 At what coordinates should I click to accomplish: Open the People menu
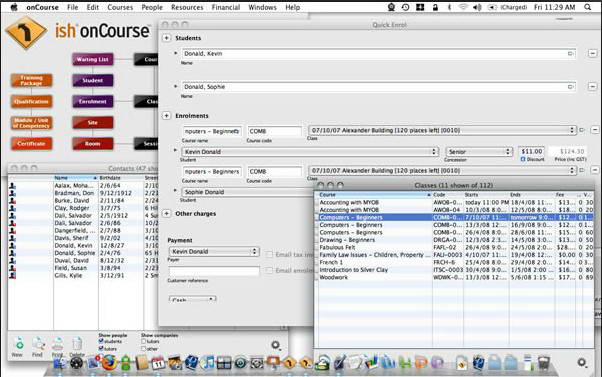[152, 7]
